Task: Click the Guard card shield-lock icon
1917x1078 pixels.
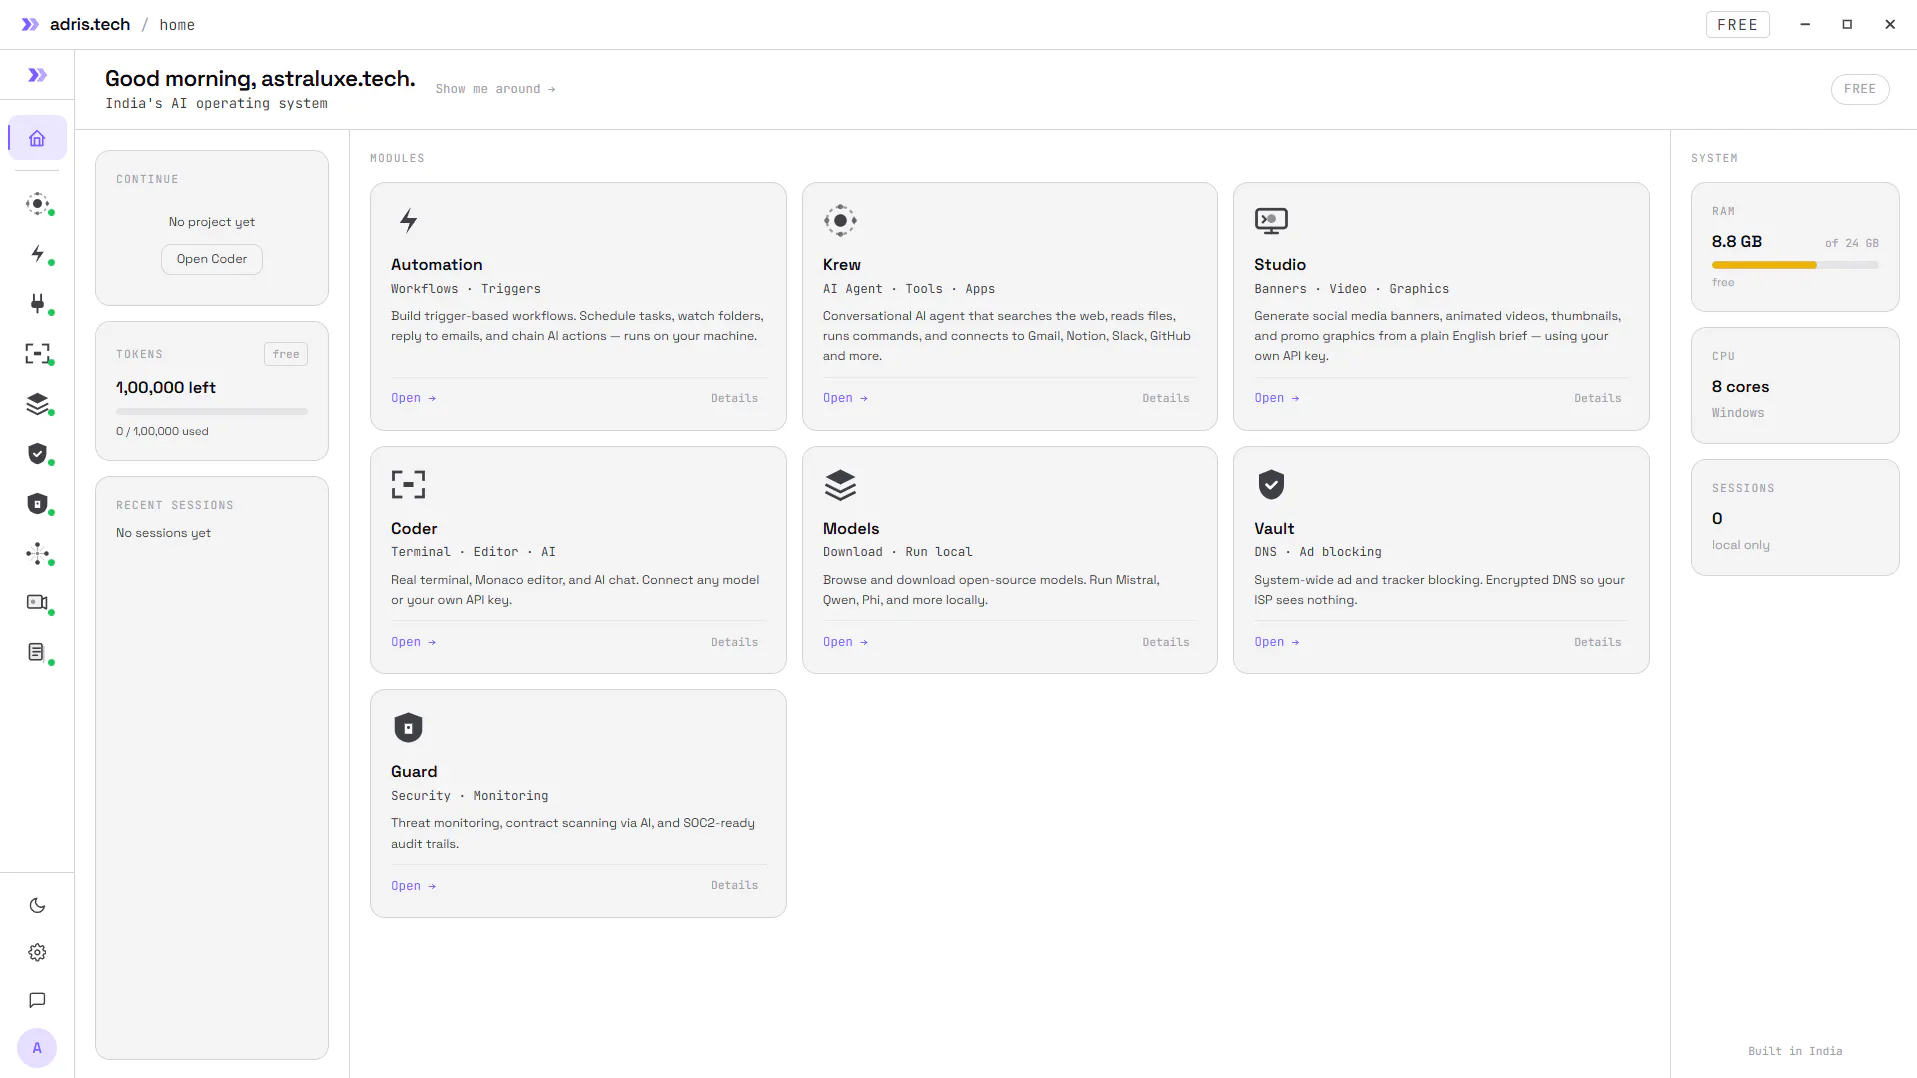Action: coord(408,728)
